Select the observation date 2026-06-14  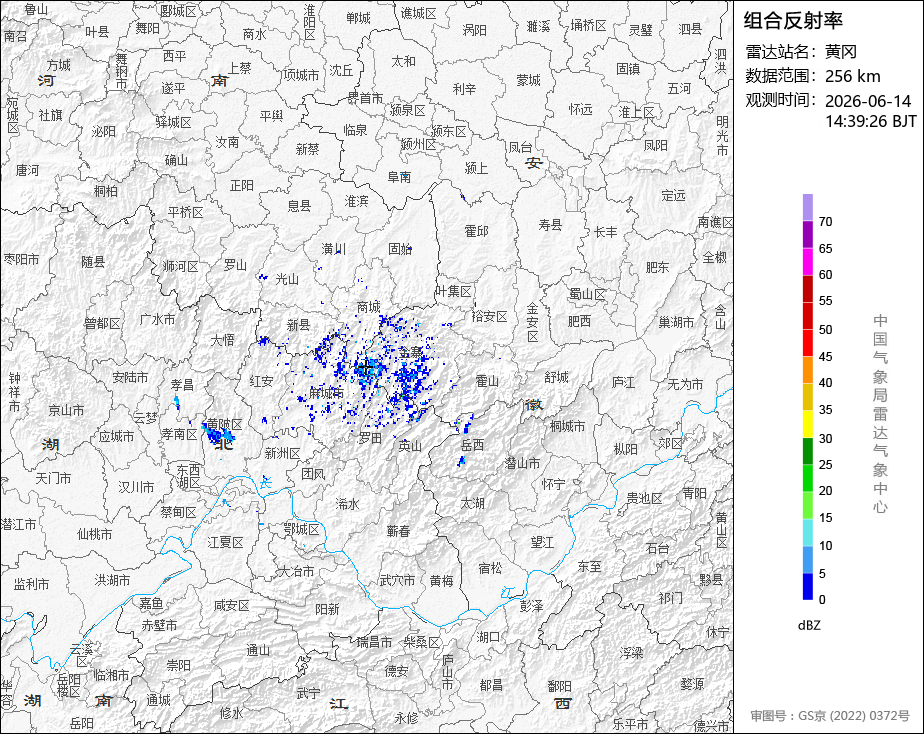click(x=867, y=101)
